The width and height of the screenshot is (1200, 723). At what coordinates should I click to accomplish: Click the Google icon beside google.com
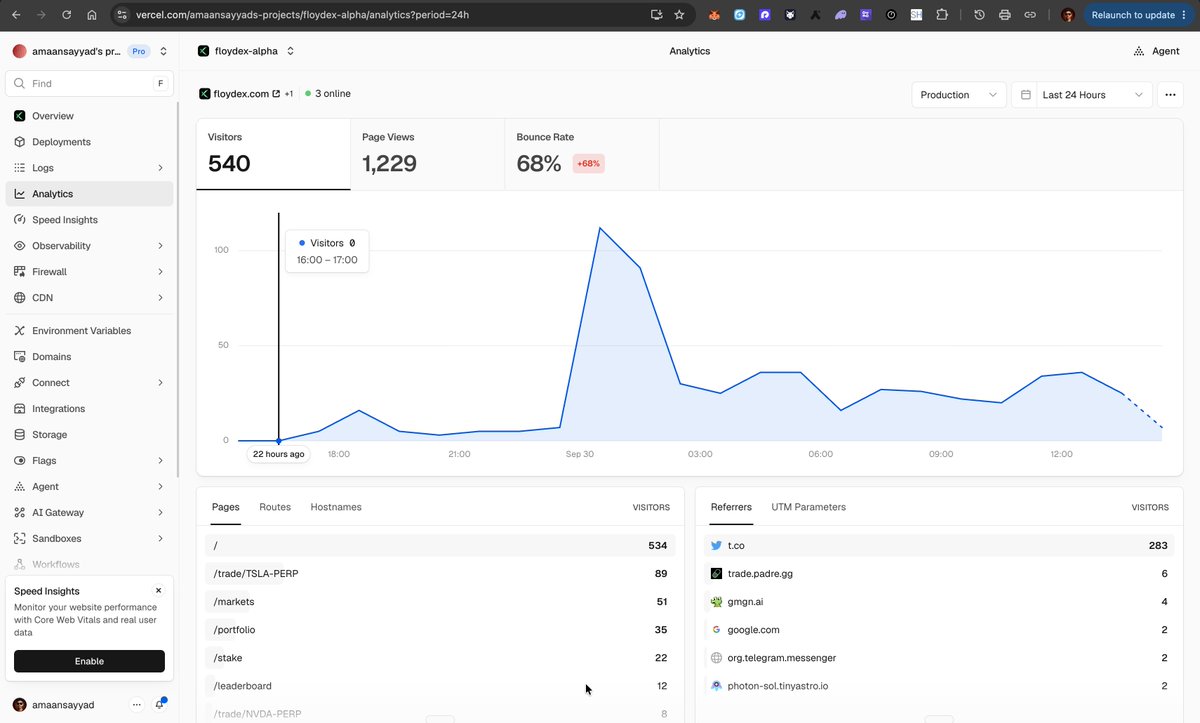[x=716, y=630]
